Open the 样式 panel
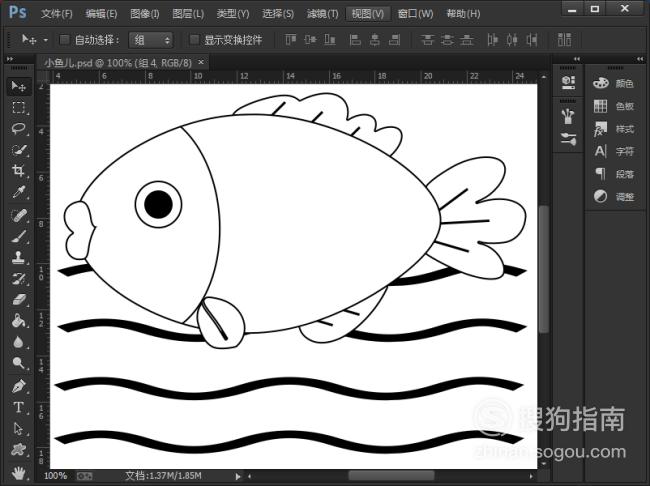Screen dimensions: 650x486 click(613, 129)
